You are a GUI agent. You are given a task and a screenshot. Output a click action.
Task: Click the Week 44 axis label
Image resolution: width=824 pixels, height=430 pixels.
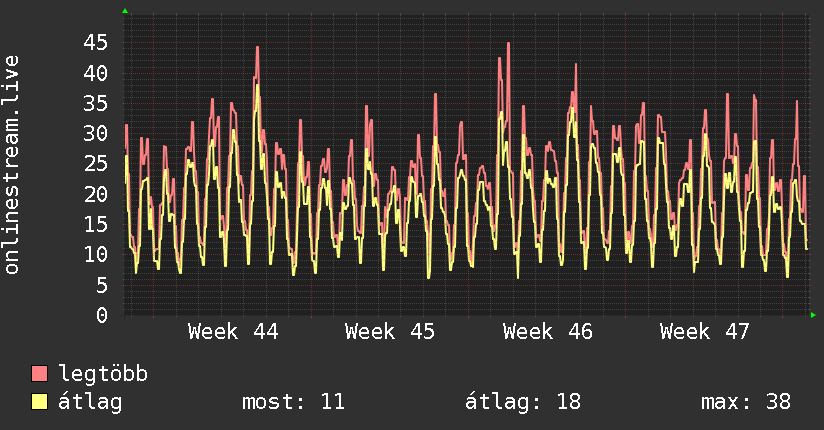point(233,332)
